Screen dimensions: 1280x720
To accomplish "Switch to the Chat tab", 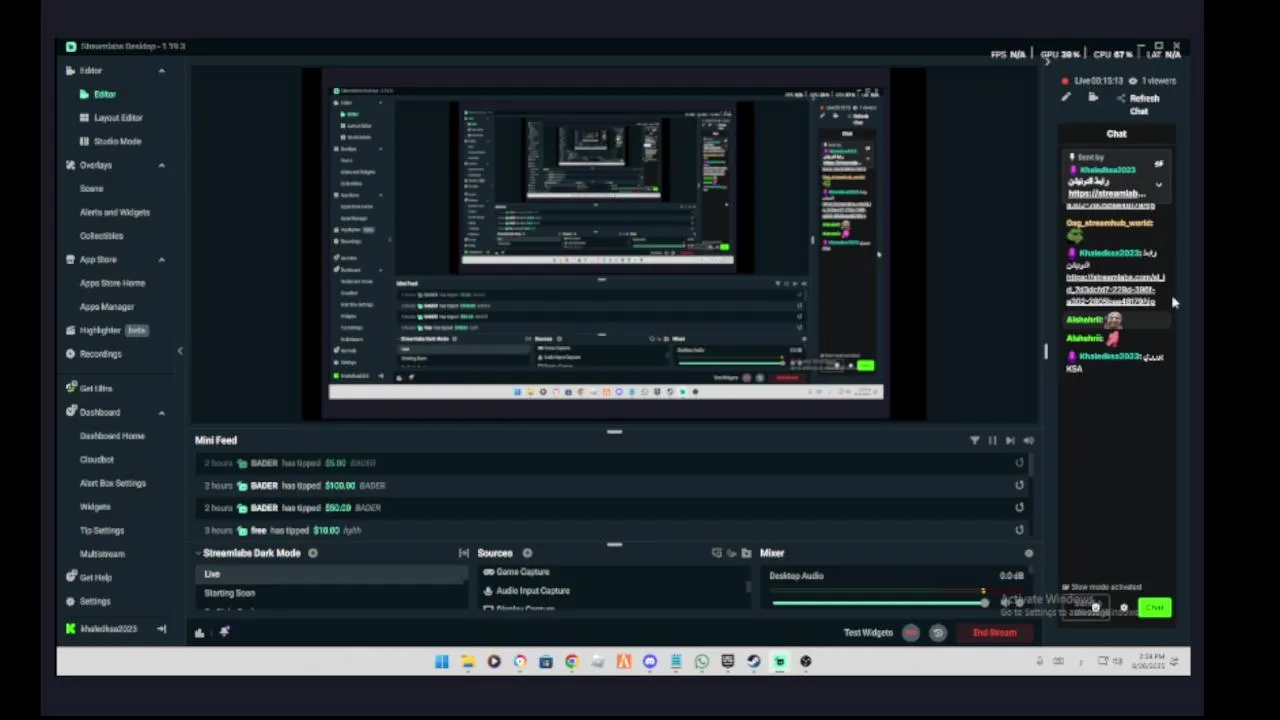I will tap(1116, 134).
